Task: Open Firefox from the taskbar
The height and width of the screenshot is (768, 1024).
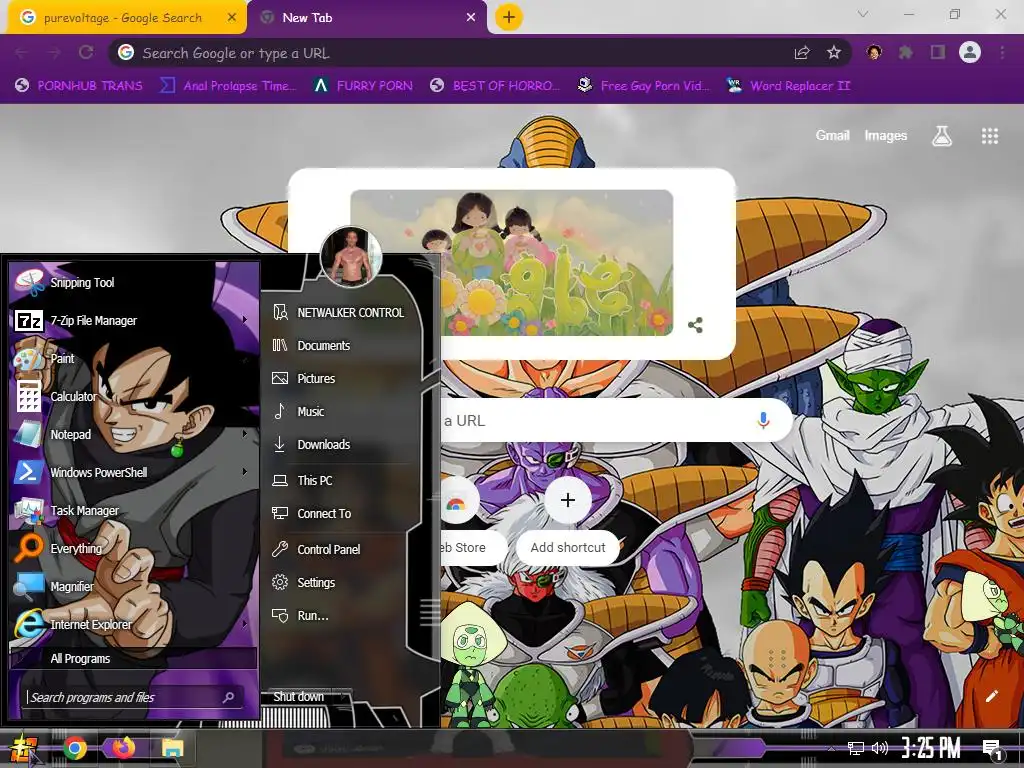Action: click(123, 747)
